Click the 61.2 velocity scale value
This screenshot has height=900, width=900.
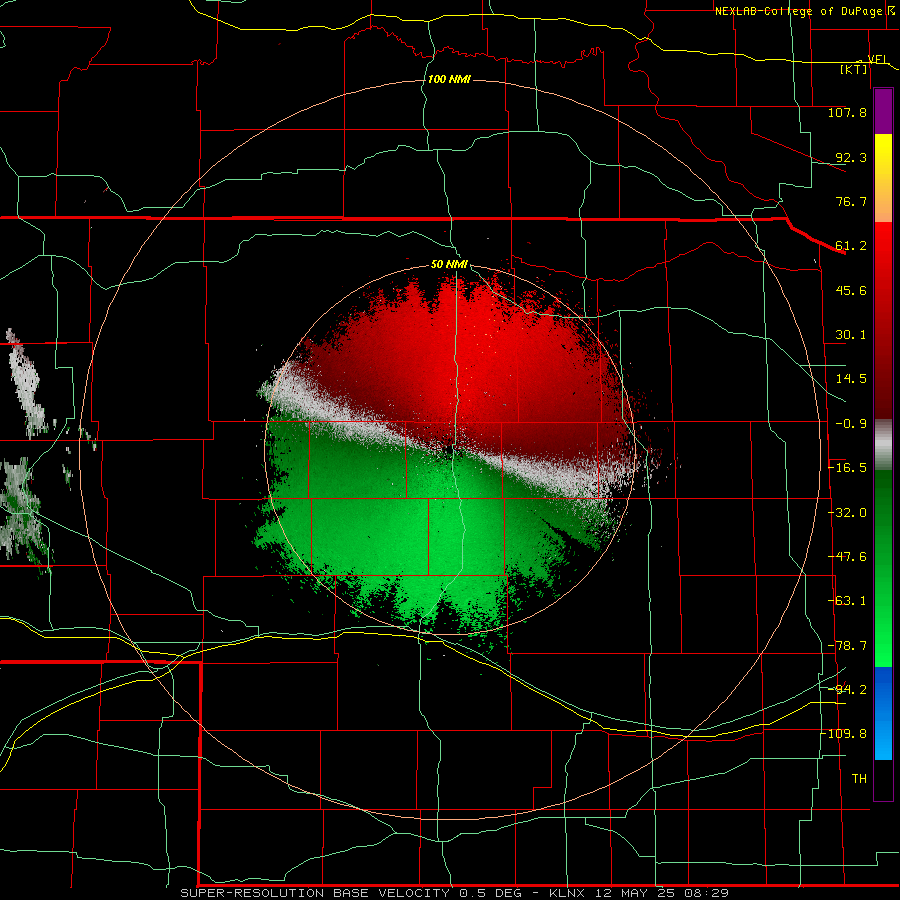point(851,246)
